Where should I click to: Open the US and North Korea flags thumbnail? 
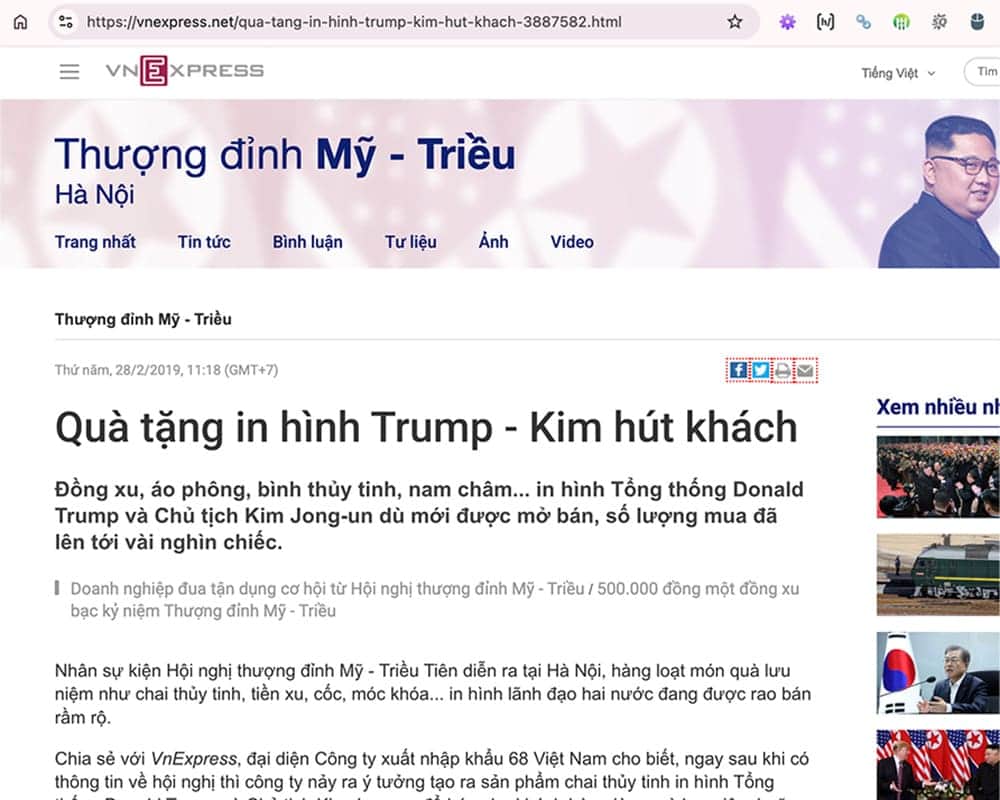(938, 765)
